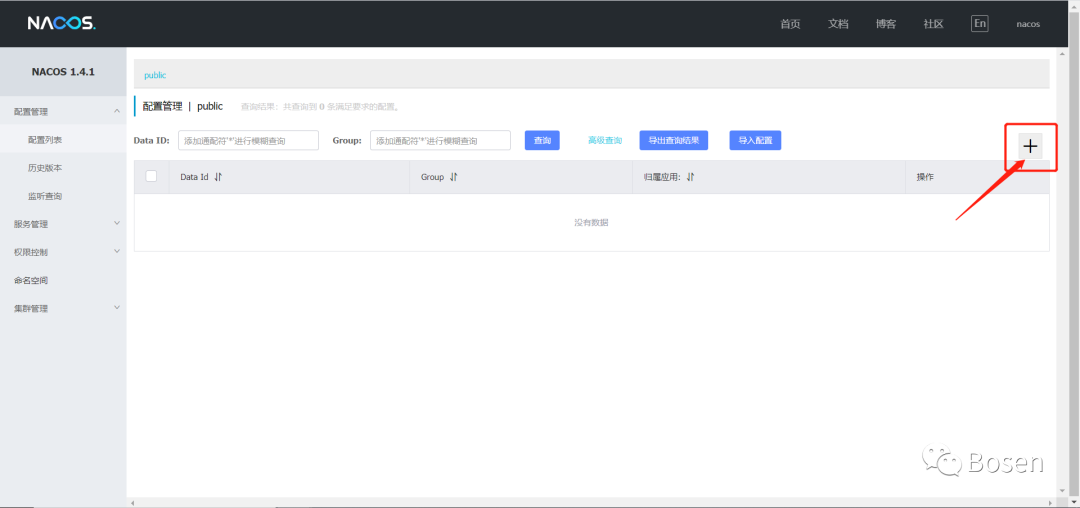Screen dimensions: 1080x508
Task: Click the plus icon to add config
Action: click(x=1030, y=146)
